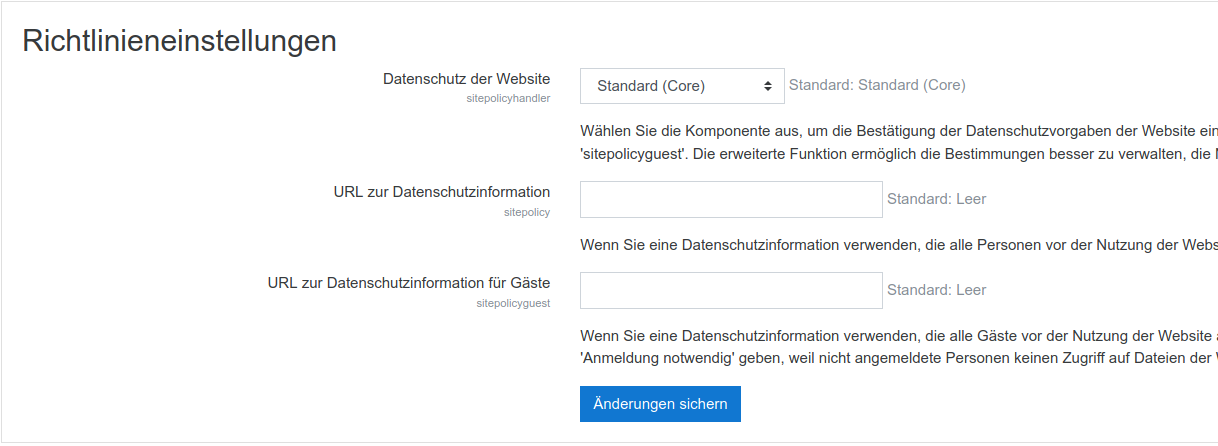Click 'Standard: Leer' beside the sitepolicy field
Image resolution: width=1218 pixels, height=446 pixels.
[936, 199]
